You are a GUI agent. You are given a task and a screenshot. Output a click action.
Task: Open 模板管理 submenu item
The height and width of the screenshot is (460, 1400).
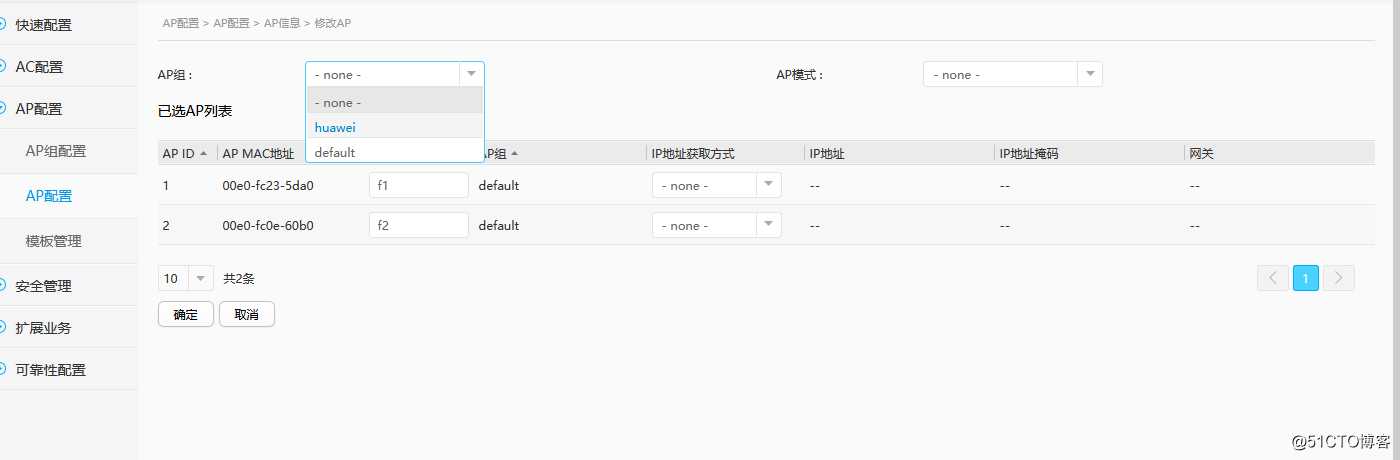tap(53, 241)
